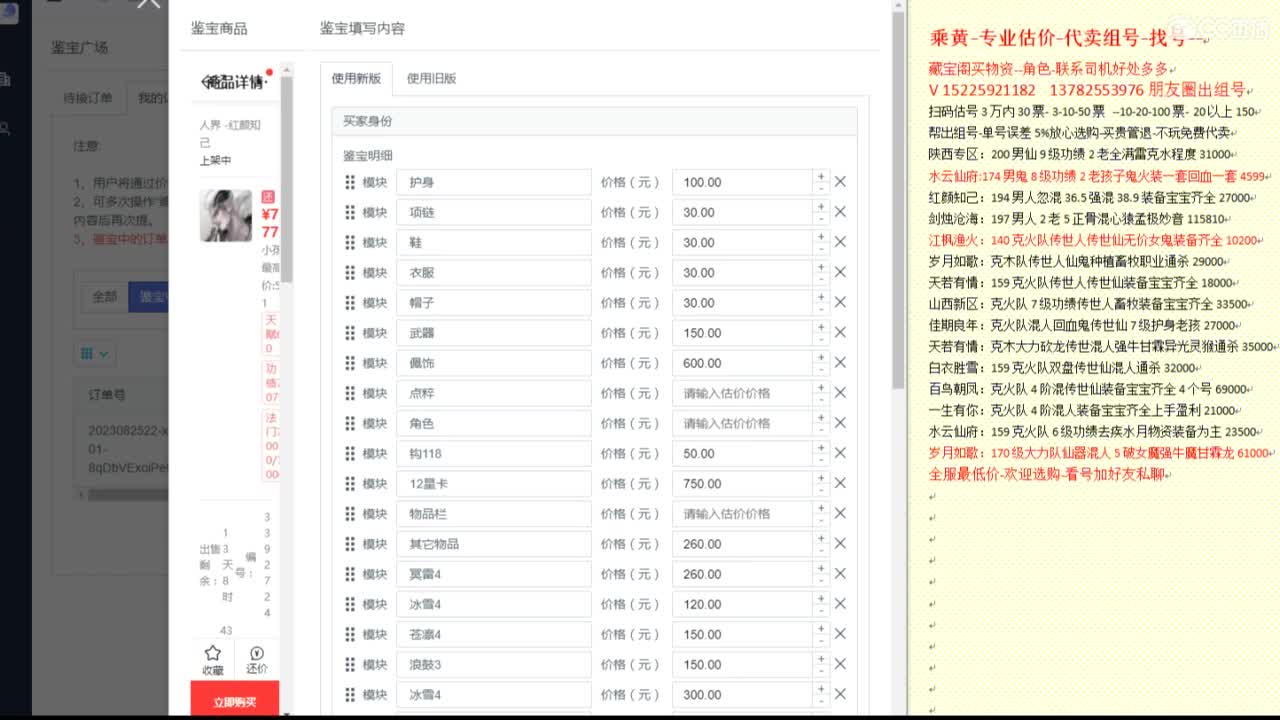
Task: Delete the 项链 row using the X icon
Action: 840,212
